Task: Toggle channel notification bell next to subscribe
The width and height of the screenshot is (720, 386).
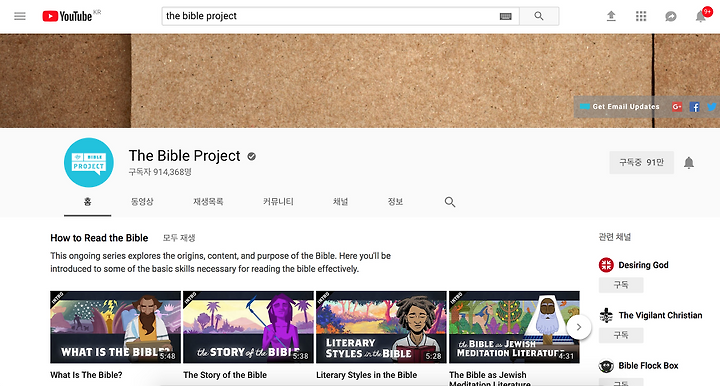Action: (689, 163)
